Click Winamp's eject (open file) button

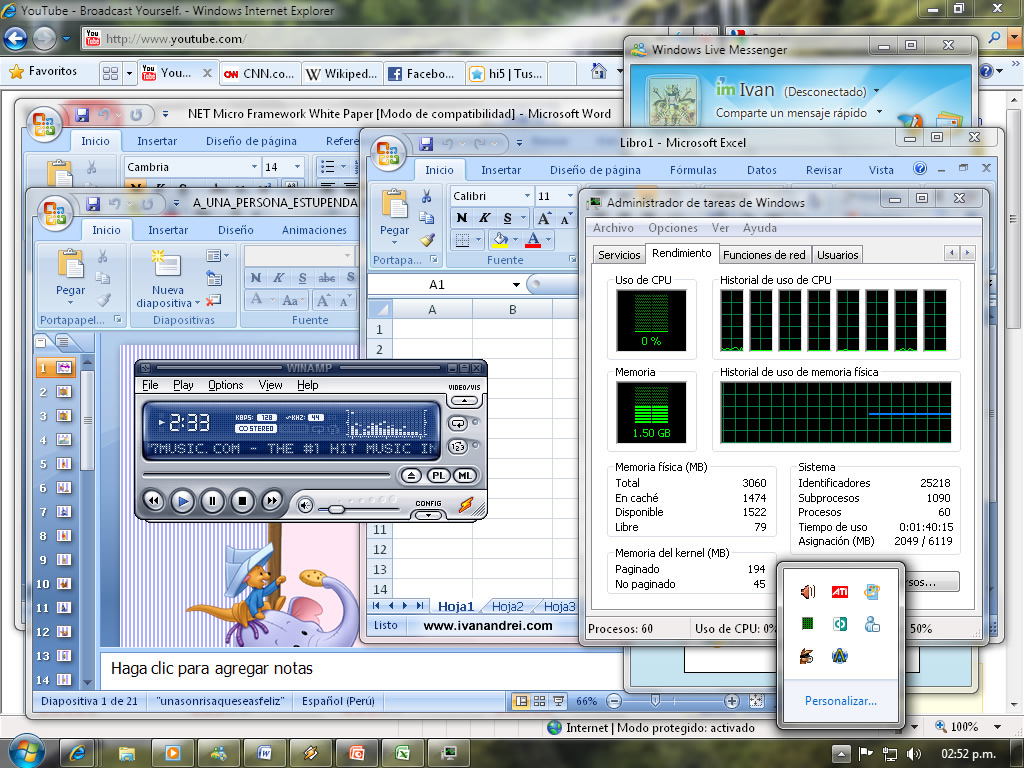click(x=411, y=475)
